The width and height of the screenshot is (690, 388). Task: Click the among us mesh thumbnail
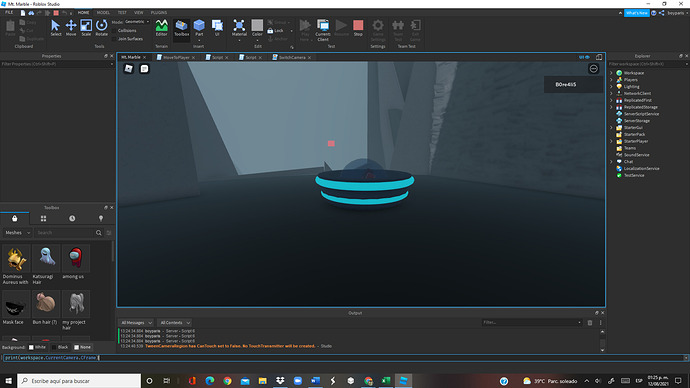(x=76, y=259)
